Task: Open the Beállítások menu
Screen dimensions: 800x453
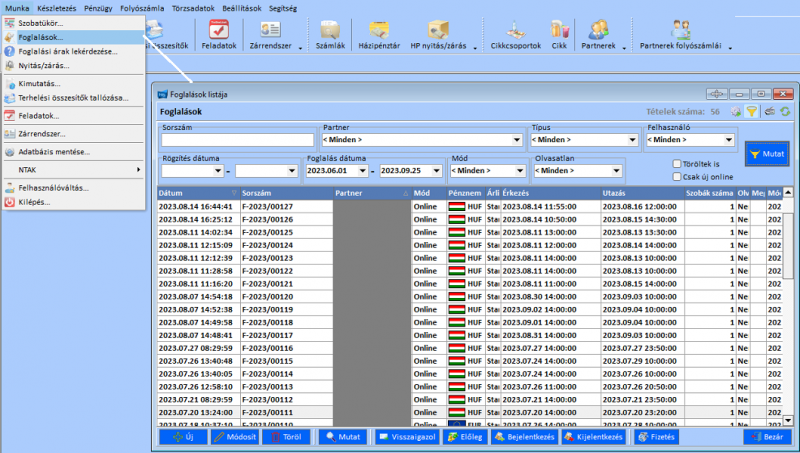Action: tap(242, 8)
